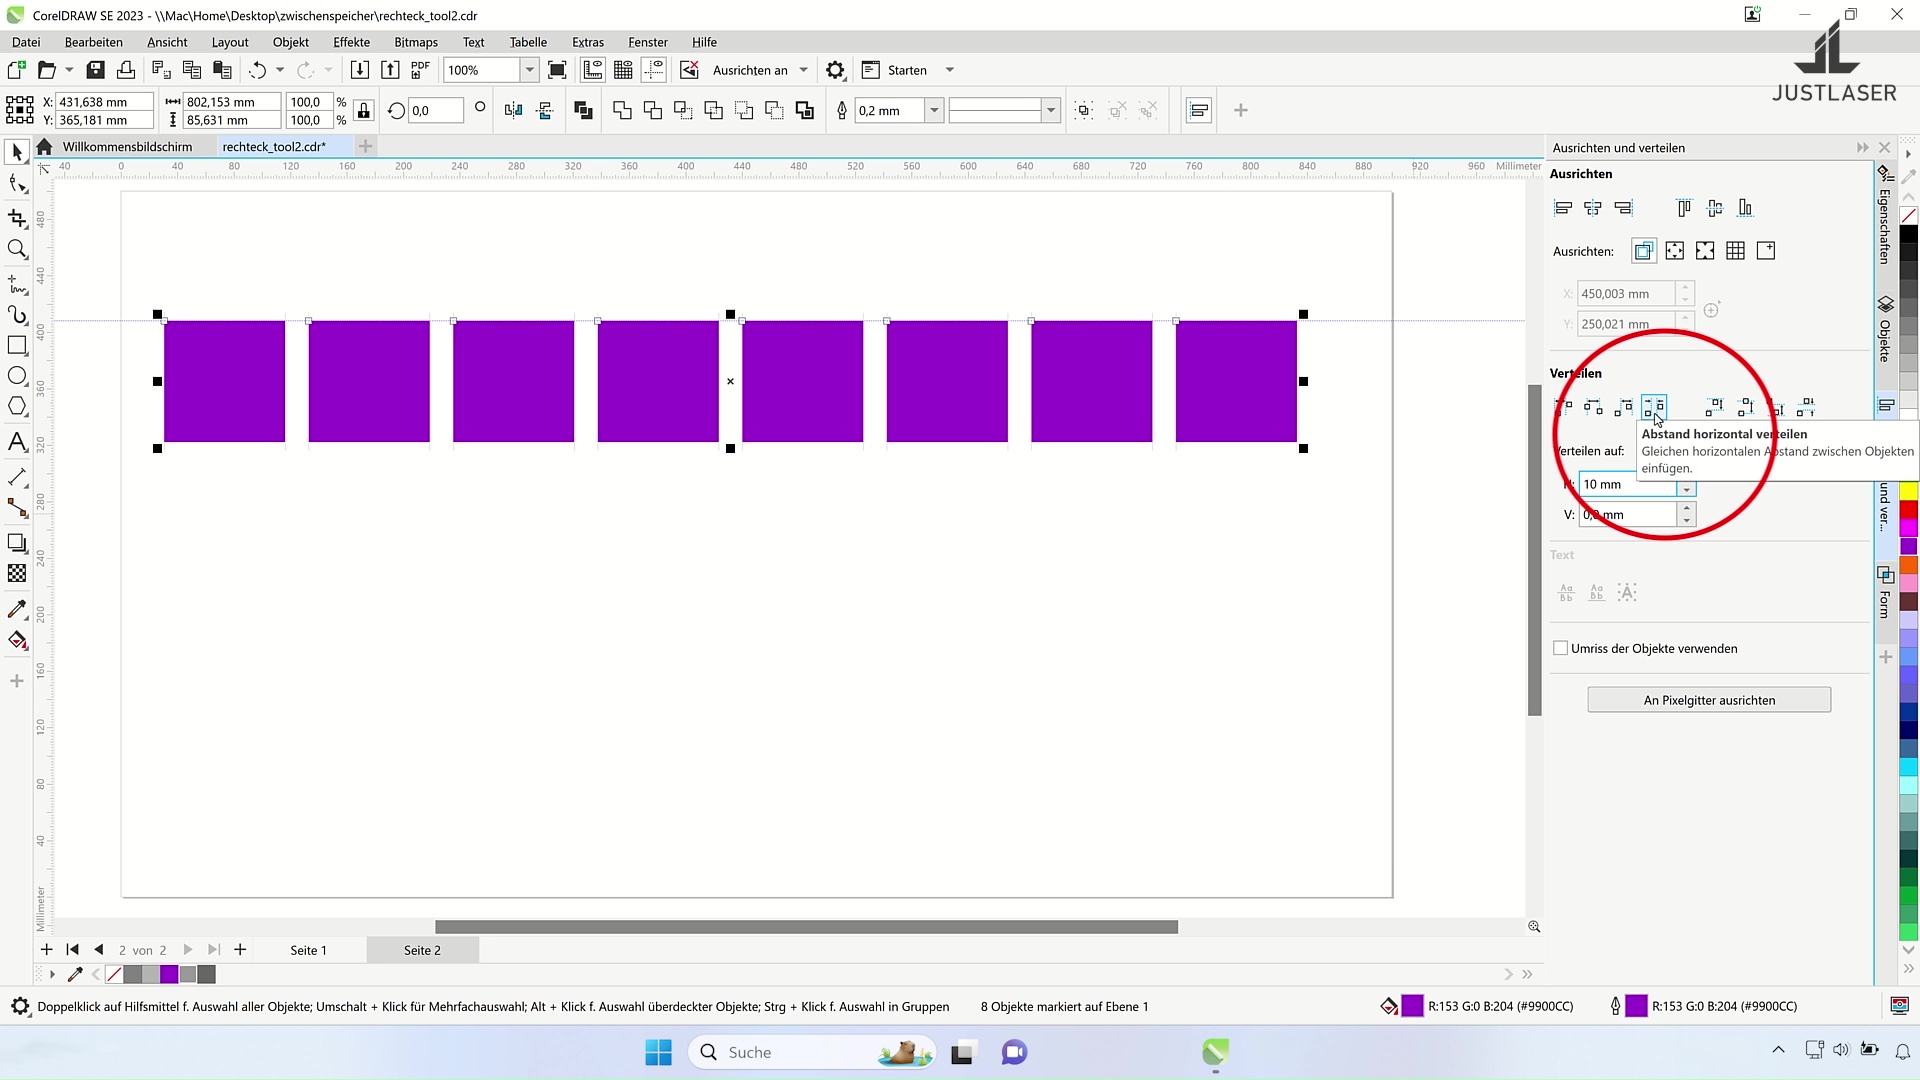
Task: Choose the Ellipse tool
Action: [x=17, y=376]
